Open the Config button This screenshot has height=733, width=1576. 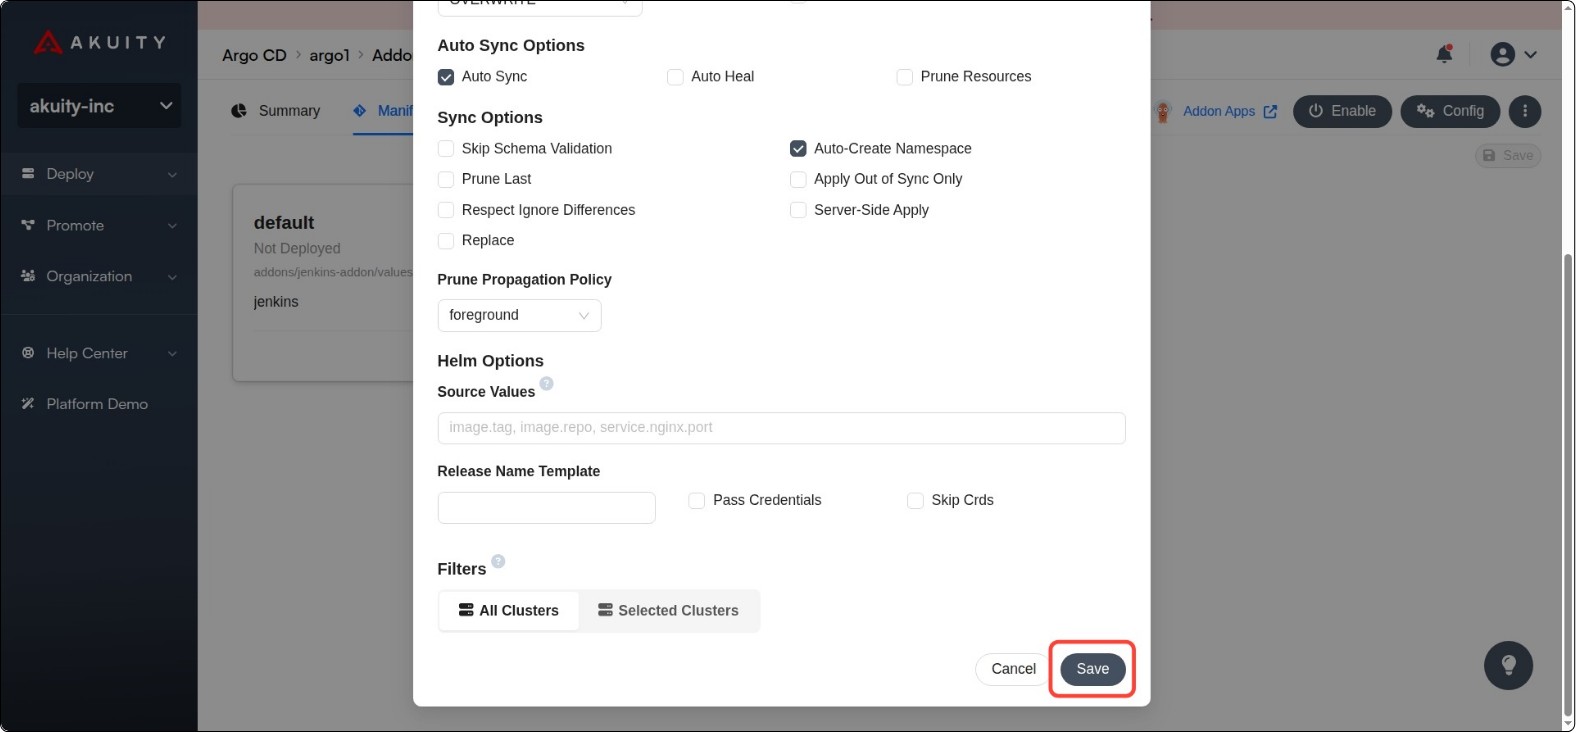(x=1450, y=111)
